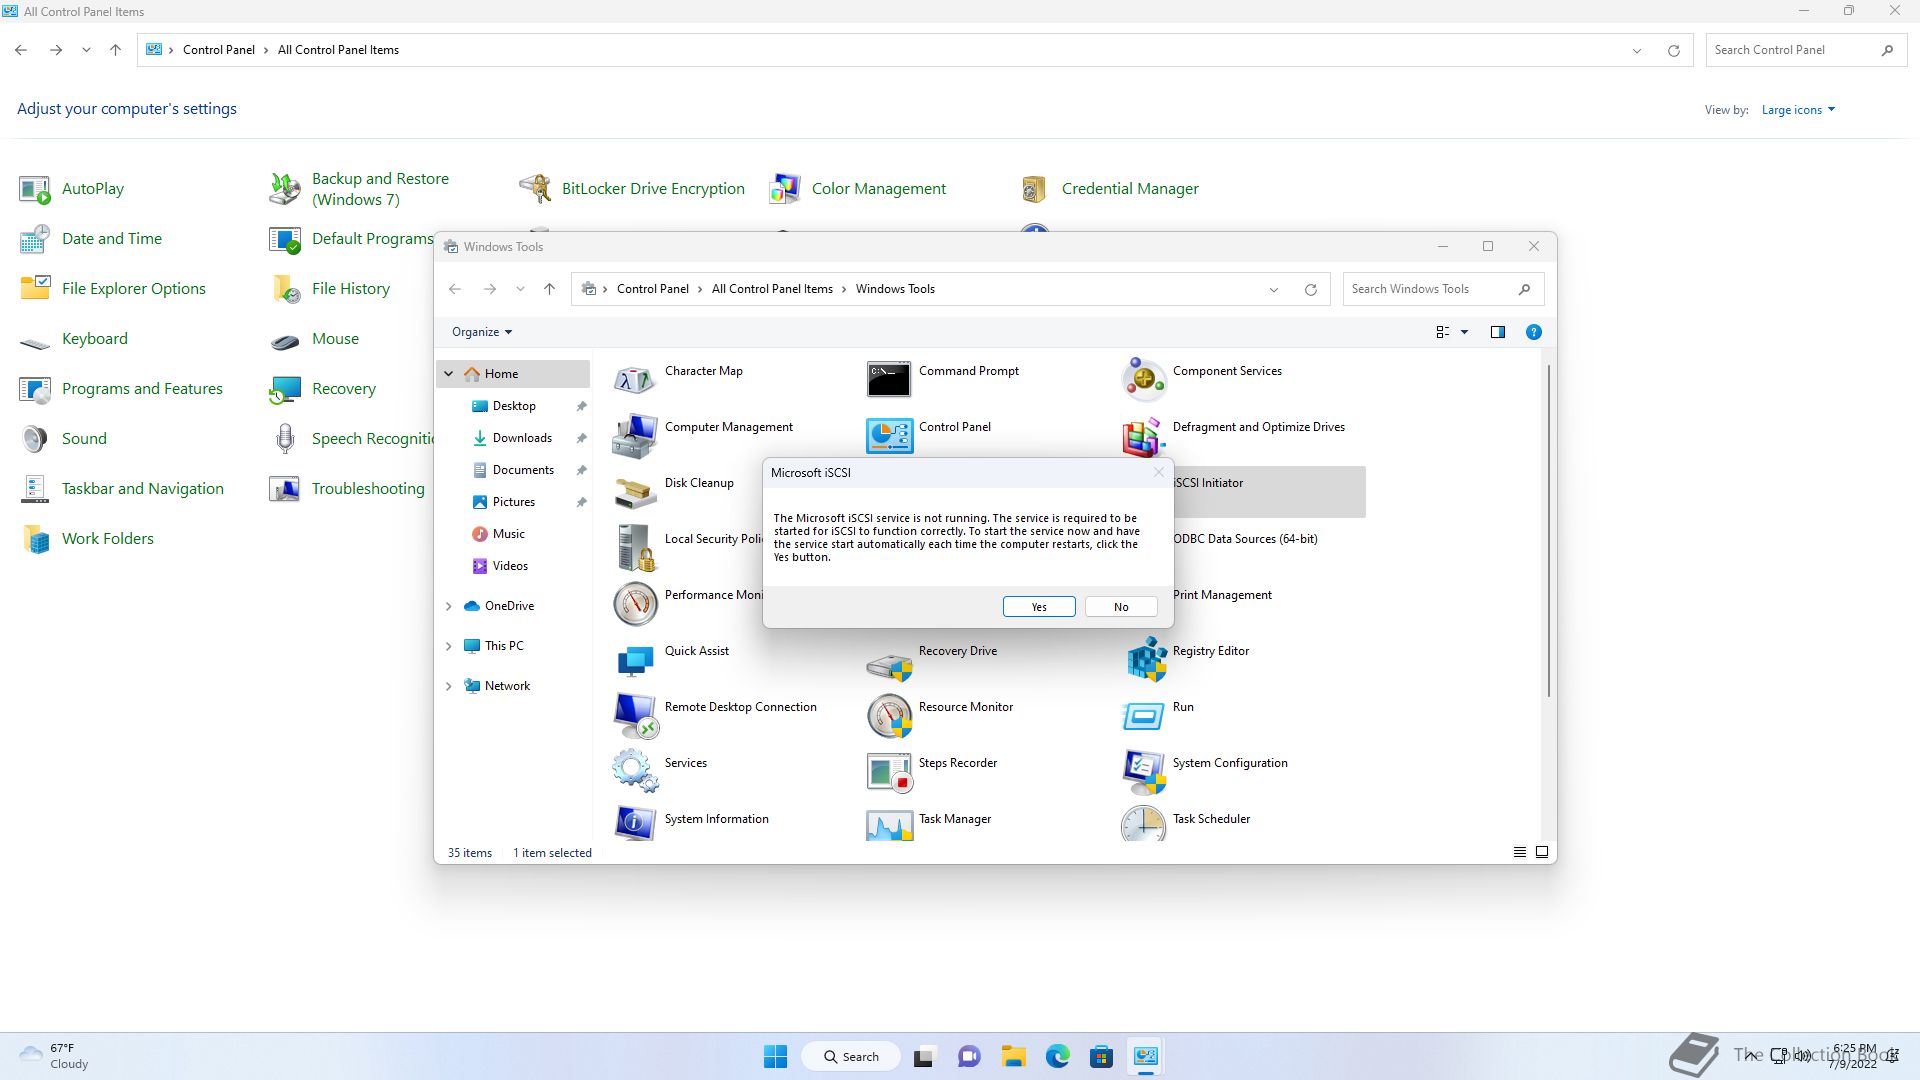Open Resource Monitor icon
Image resolution: width=1920 pixels, height=1080 pixels.
[x=889, y=715]
